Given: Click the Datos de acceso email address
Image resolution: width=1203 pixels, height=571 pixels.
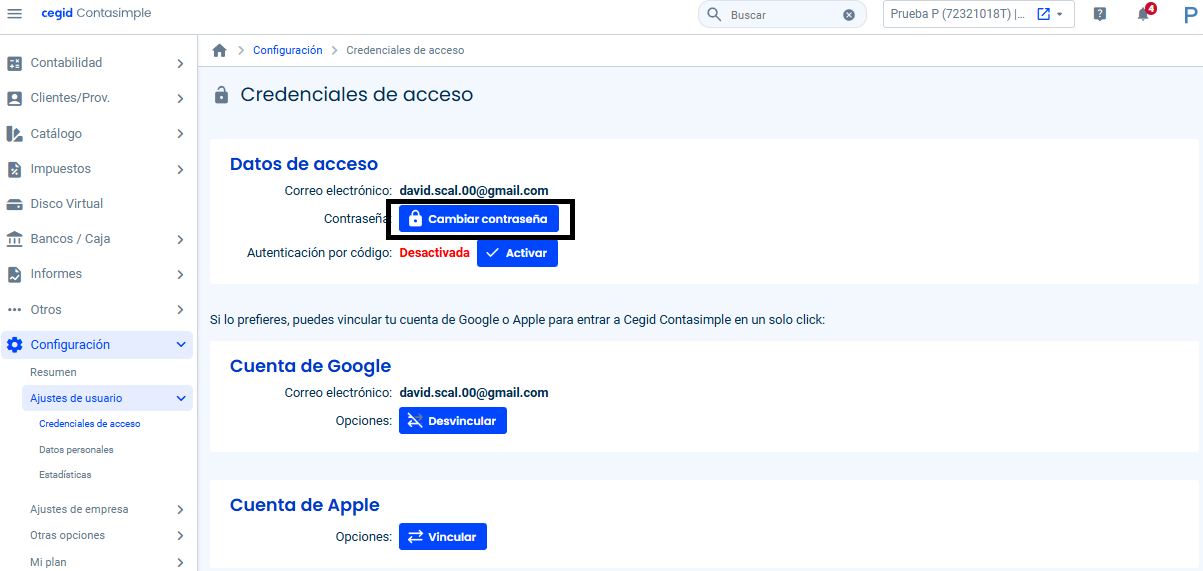Looking at the screenshot, I should click(474, 190).
